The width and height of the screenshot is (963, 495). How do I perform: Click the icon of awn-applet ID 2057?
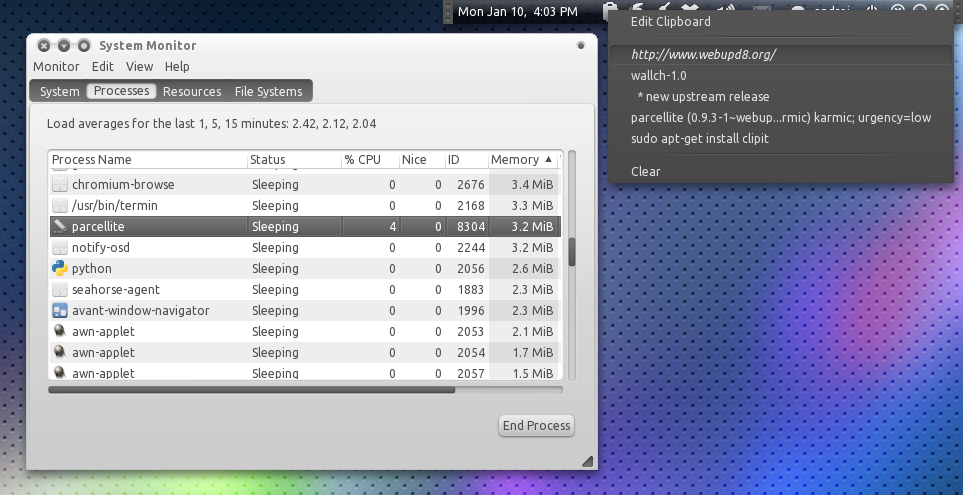tap(60, 373)
